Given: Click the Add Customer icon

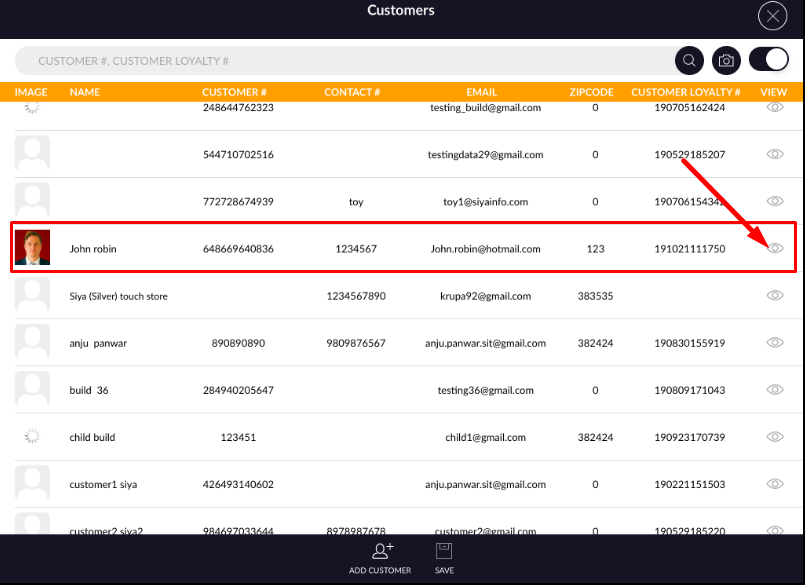Looking at the screenshot, I should tap(380, 551).
